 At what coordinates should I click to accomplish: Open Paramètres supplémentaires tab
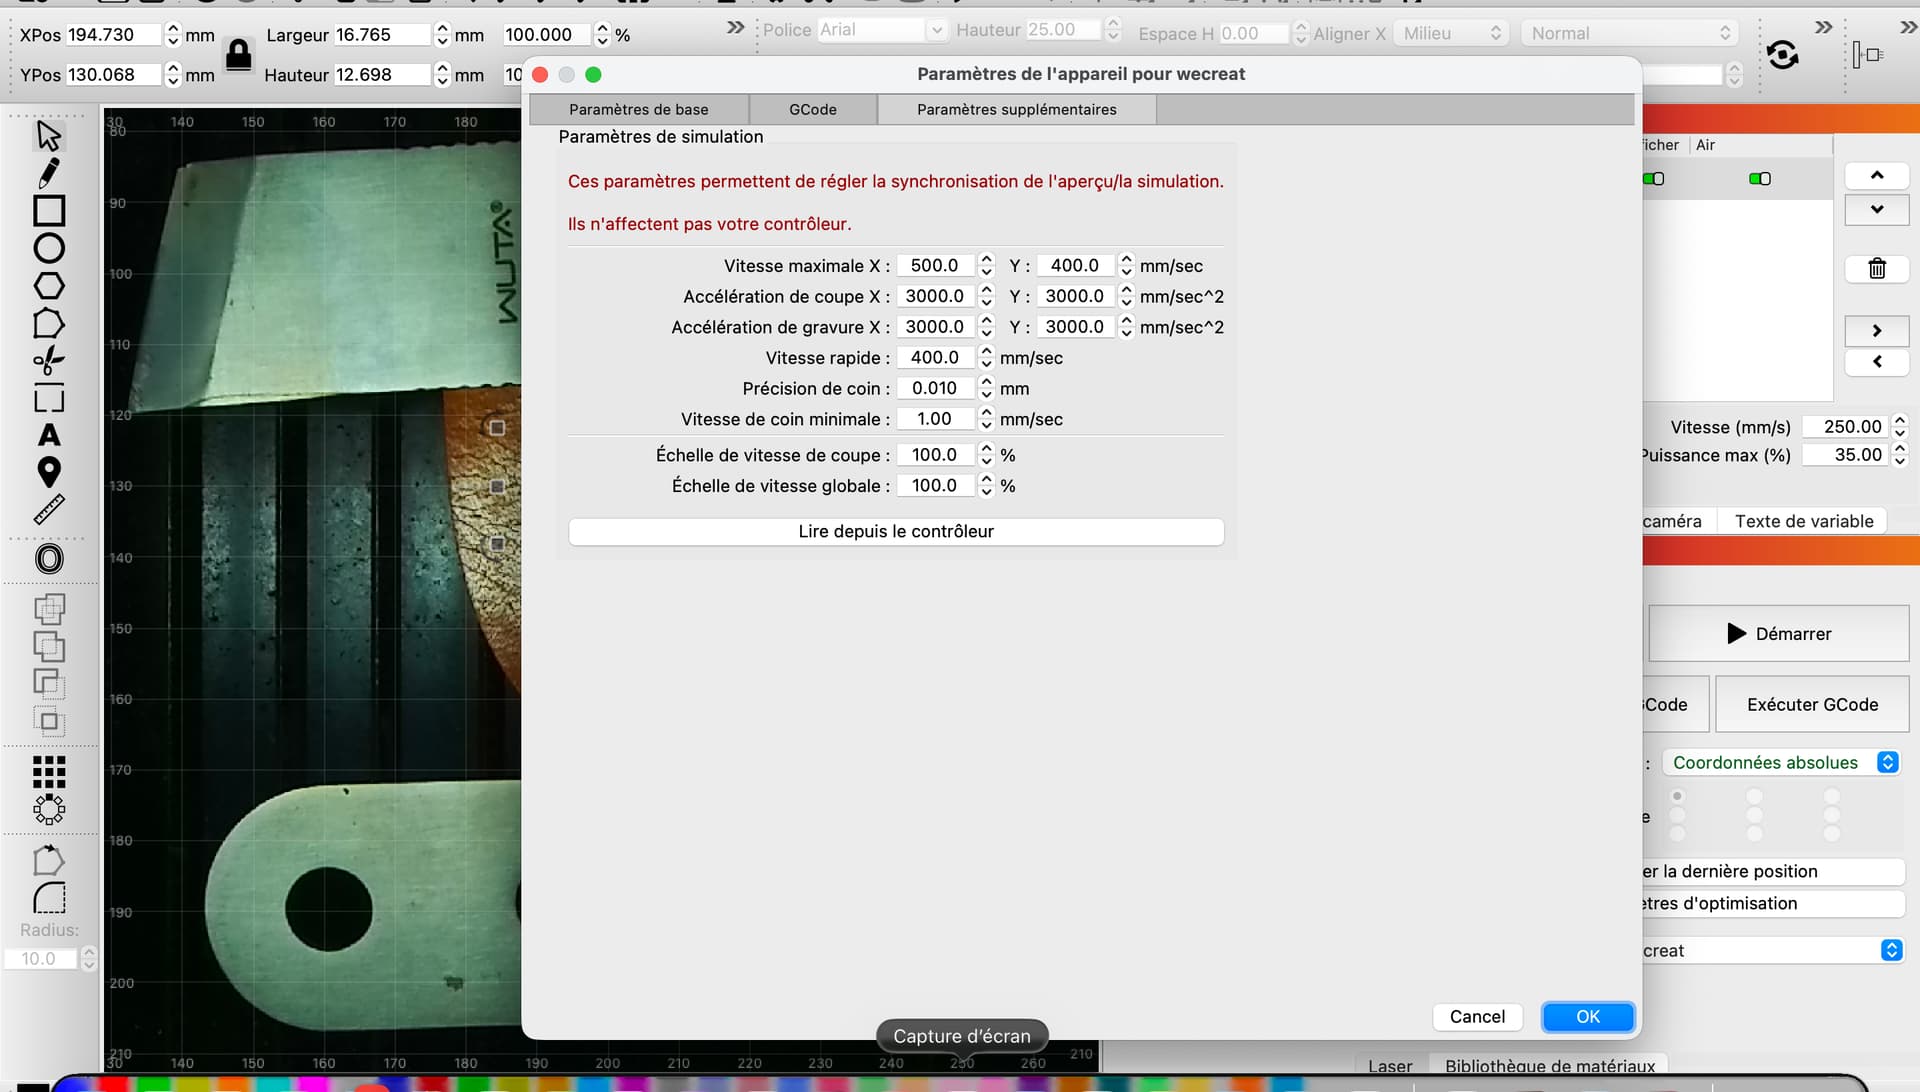(x=1016, y=109)
